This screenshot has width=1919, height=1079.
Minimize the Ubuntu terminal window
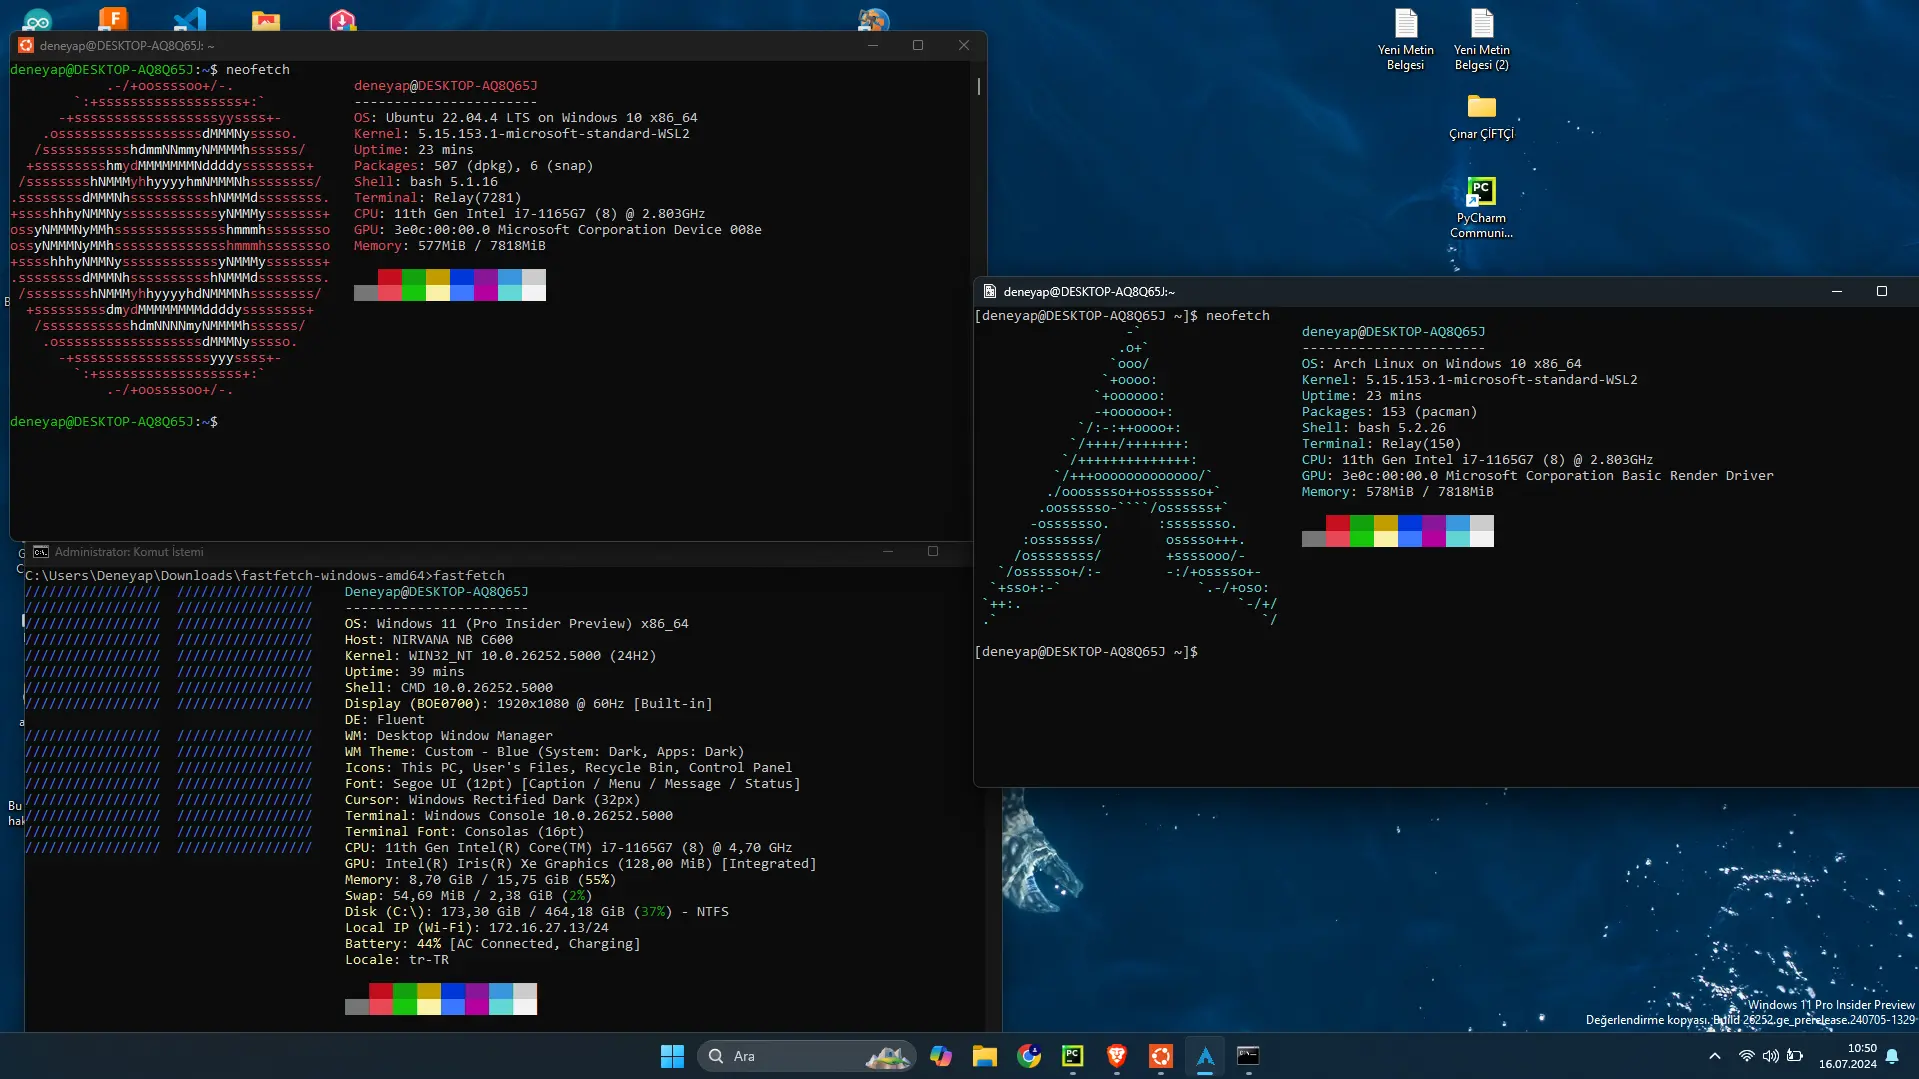tap(873, 45)
